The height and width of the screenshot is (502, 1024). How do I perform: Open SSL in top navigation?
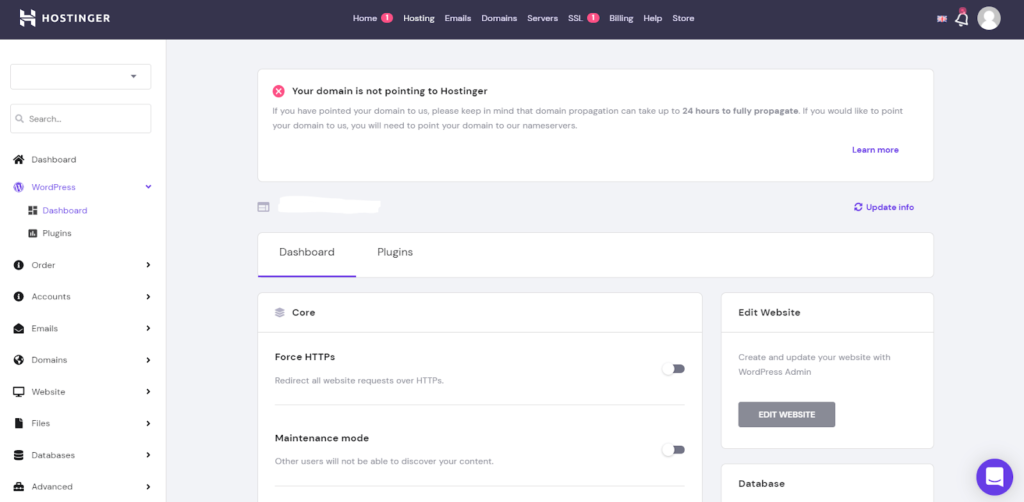575,18
